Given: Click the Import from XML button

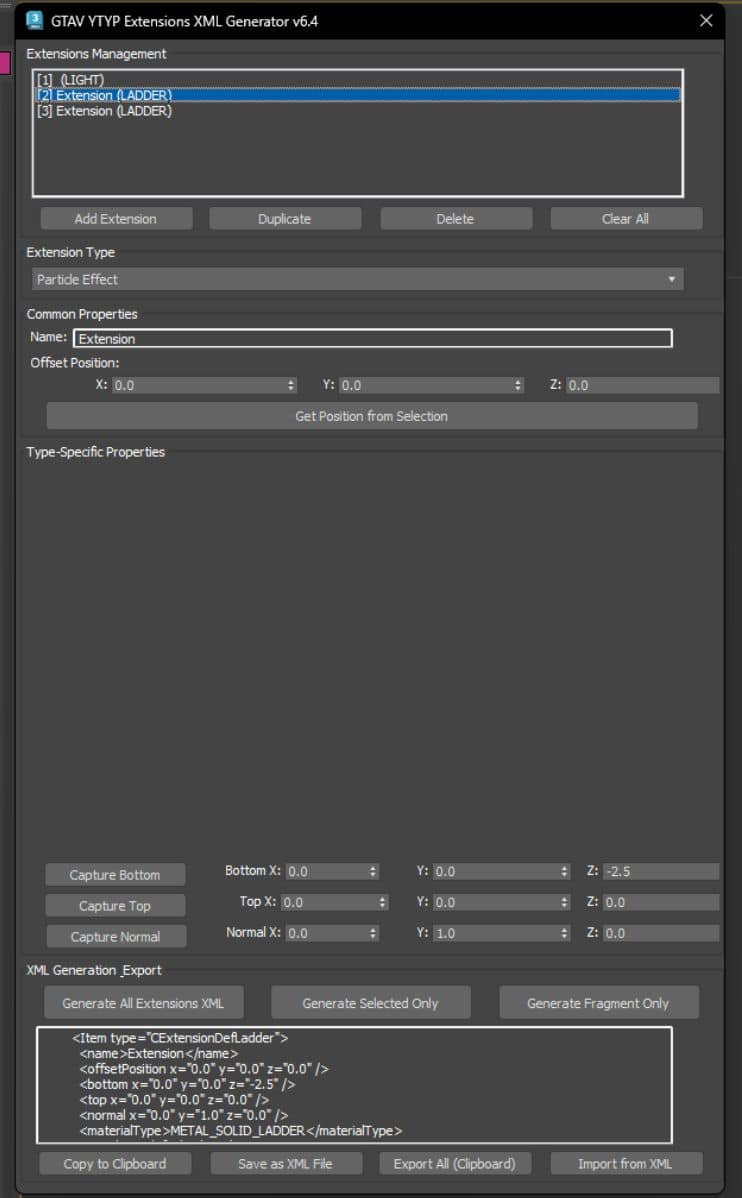Looking at the screenshot, I should coord(625,1164).
